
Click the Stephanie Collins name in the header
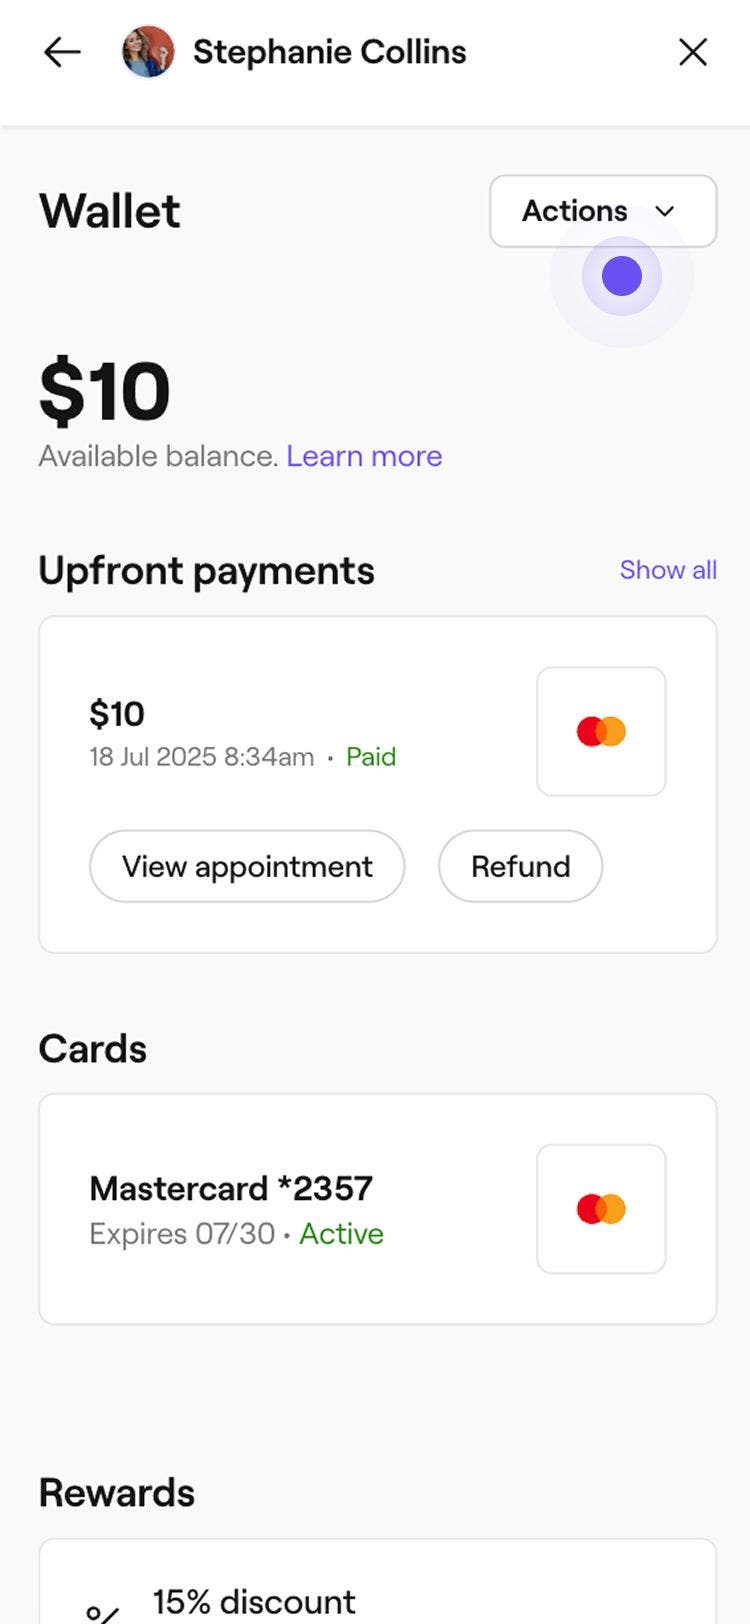330,52
